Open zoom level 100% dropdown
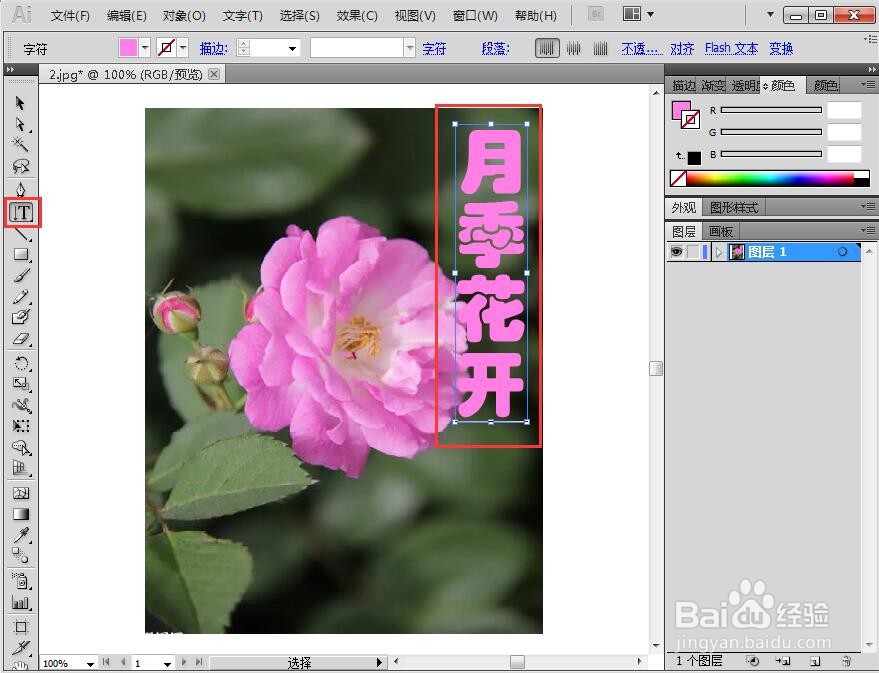Viewport: 879px width, 673px height. (x=90, y=663)
